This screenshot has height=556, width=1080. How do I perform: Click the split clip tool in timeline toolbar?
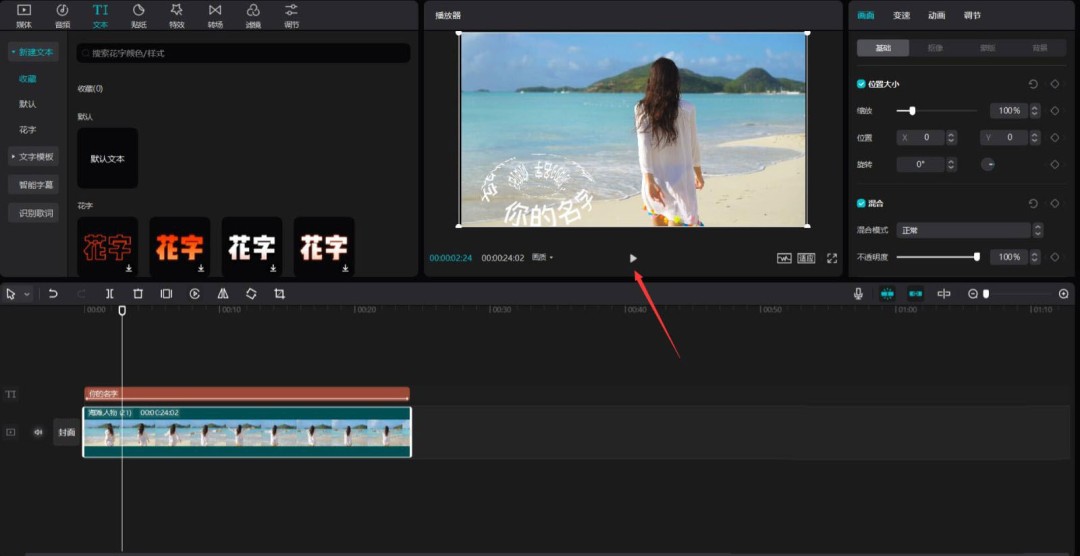[x=110, y=294]
